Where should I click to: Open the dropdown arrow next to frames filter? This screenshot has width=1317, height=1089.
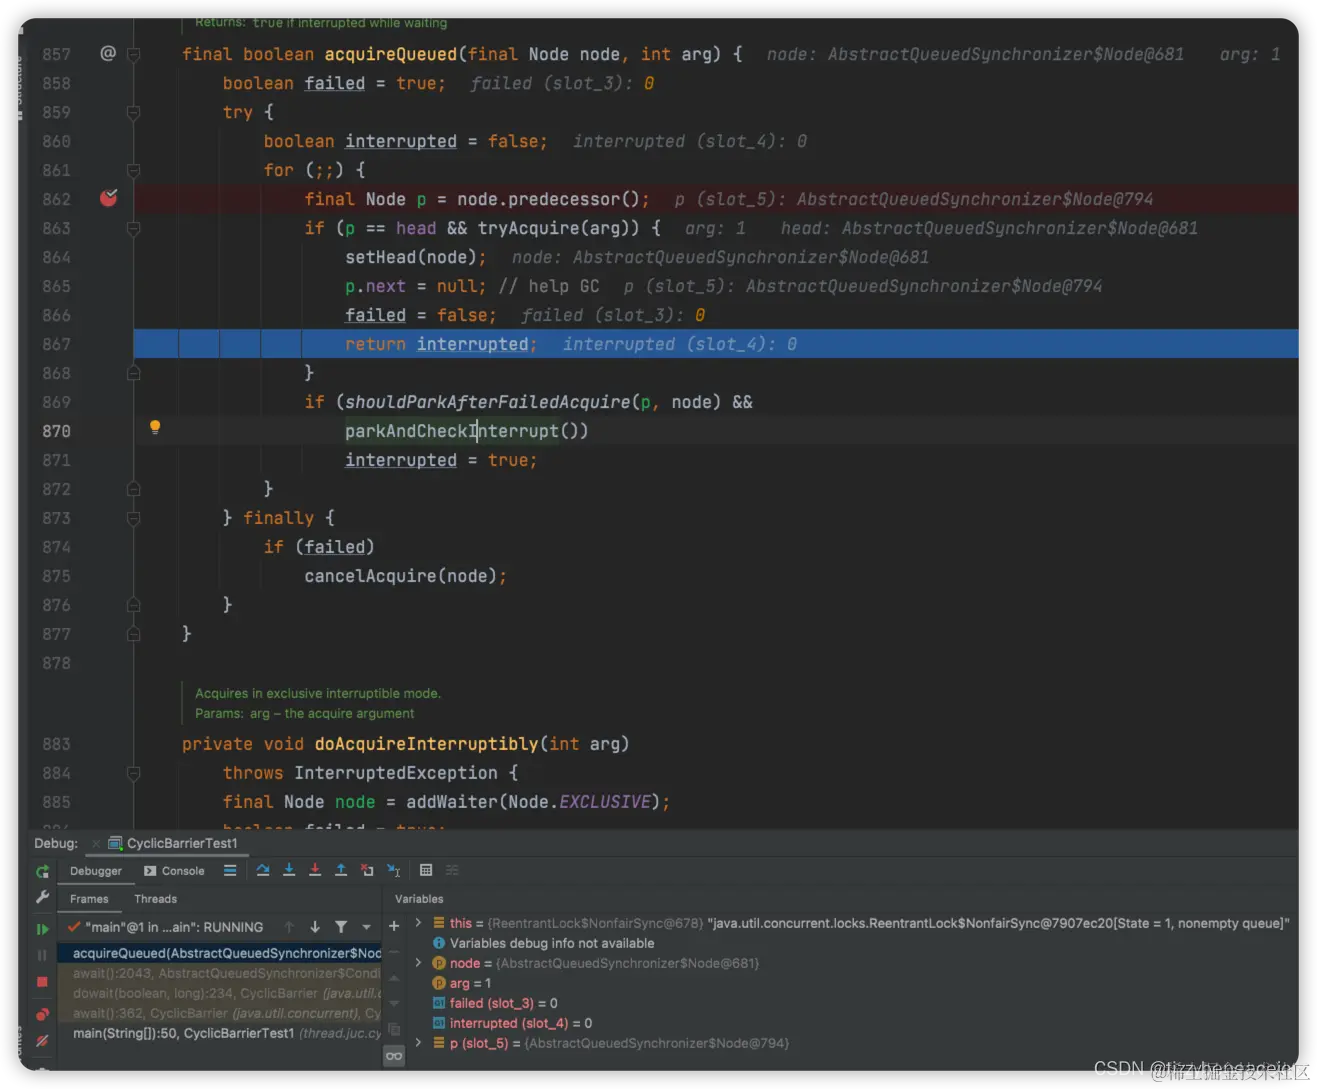[x=366, y=927]
